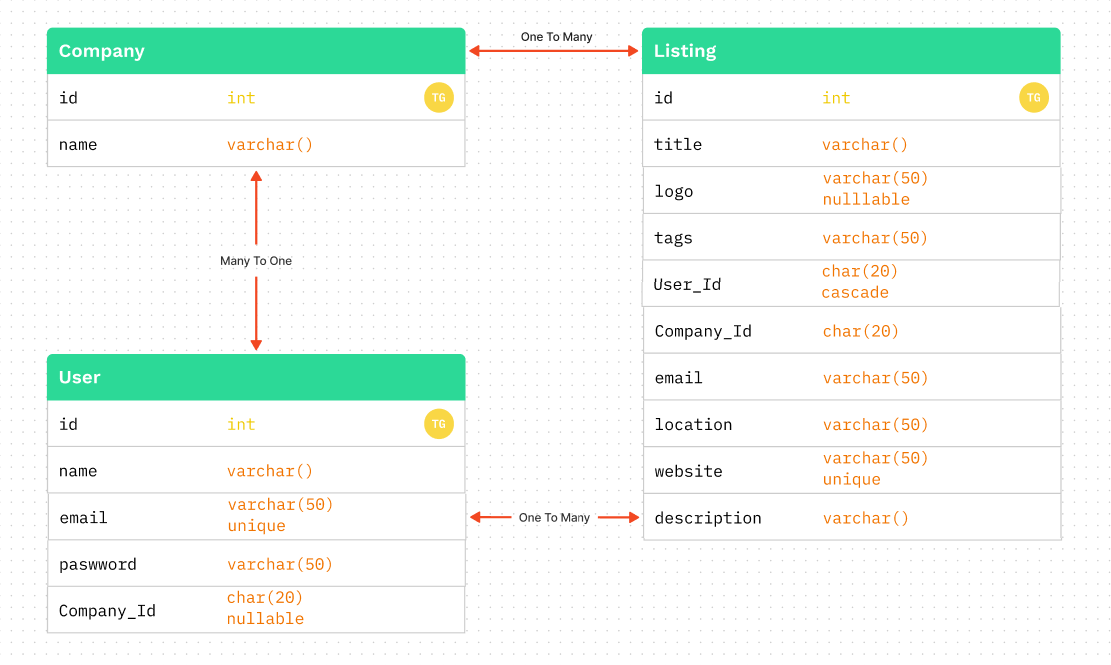The height and width of the screenshot is (665, 1111).
Task: Select the 'email' field in User table
Action: [256, 518]
